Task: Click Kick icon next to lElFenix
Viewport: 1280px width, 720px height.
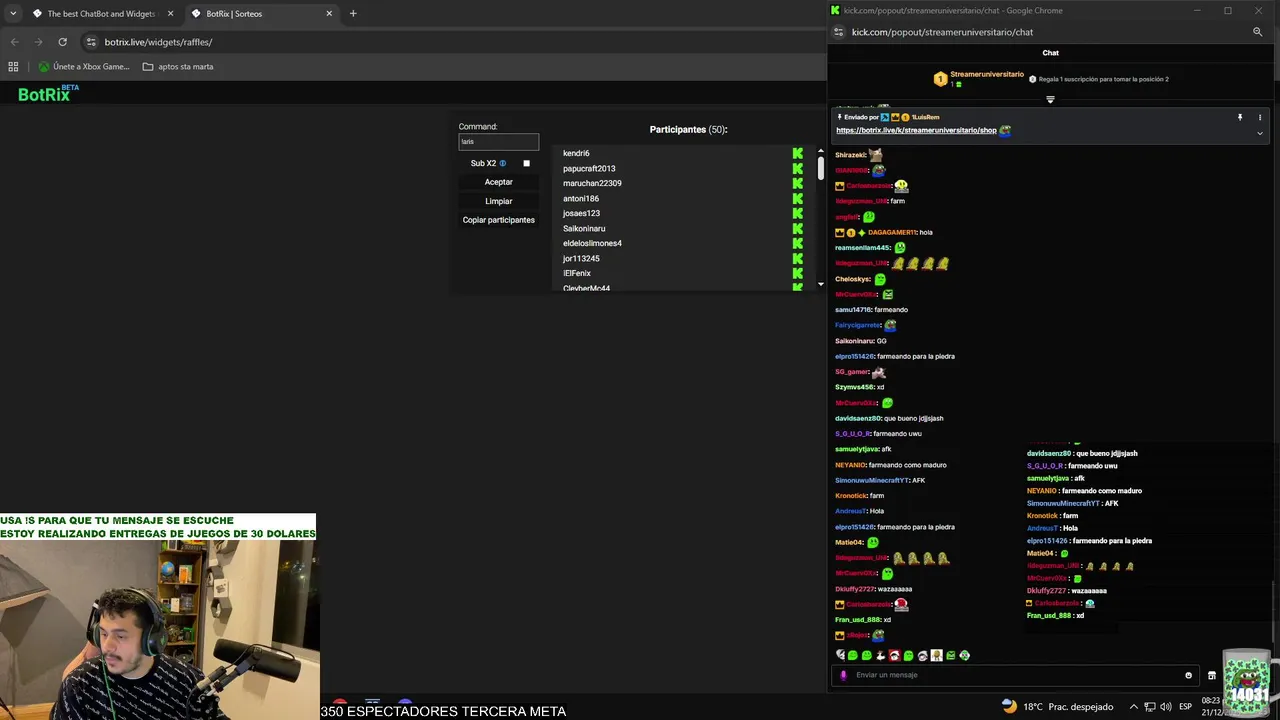Action: pos(797,274)
